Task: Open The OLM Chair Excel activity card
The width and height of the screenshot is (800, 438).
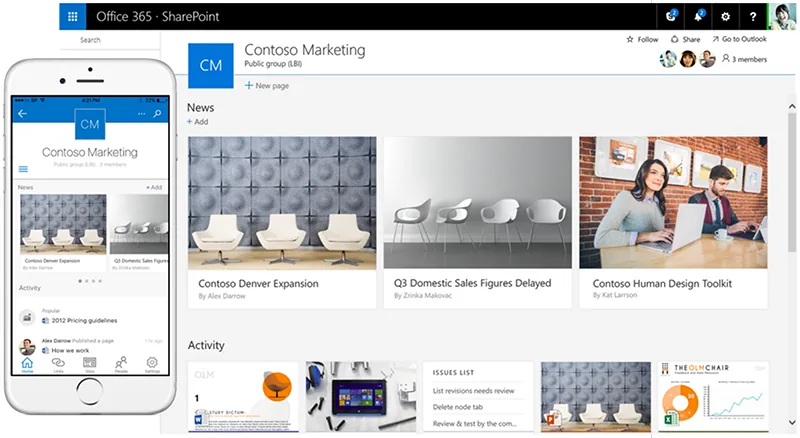Action: [713, 397]
